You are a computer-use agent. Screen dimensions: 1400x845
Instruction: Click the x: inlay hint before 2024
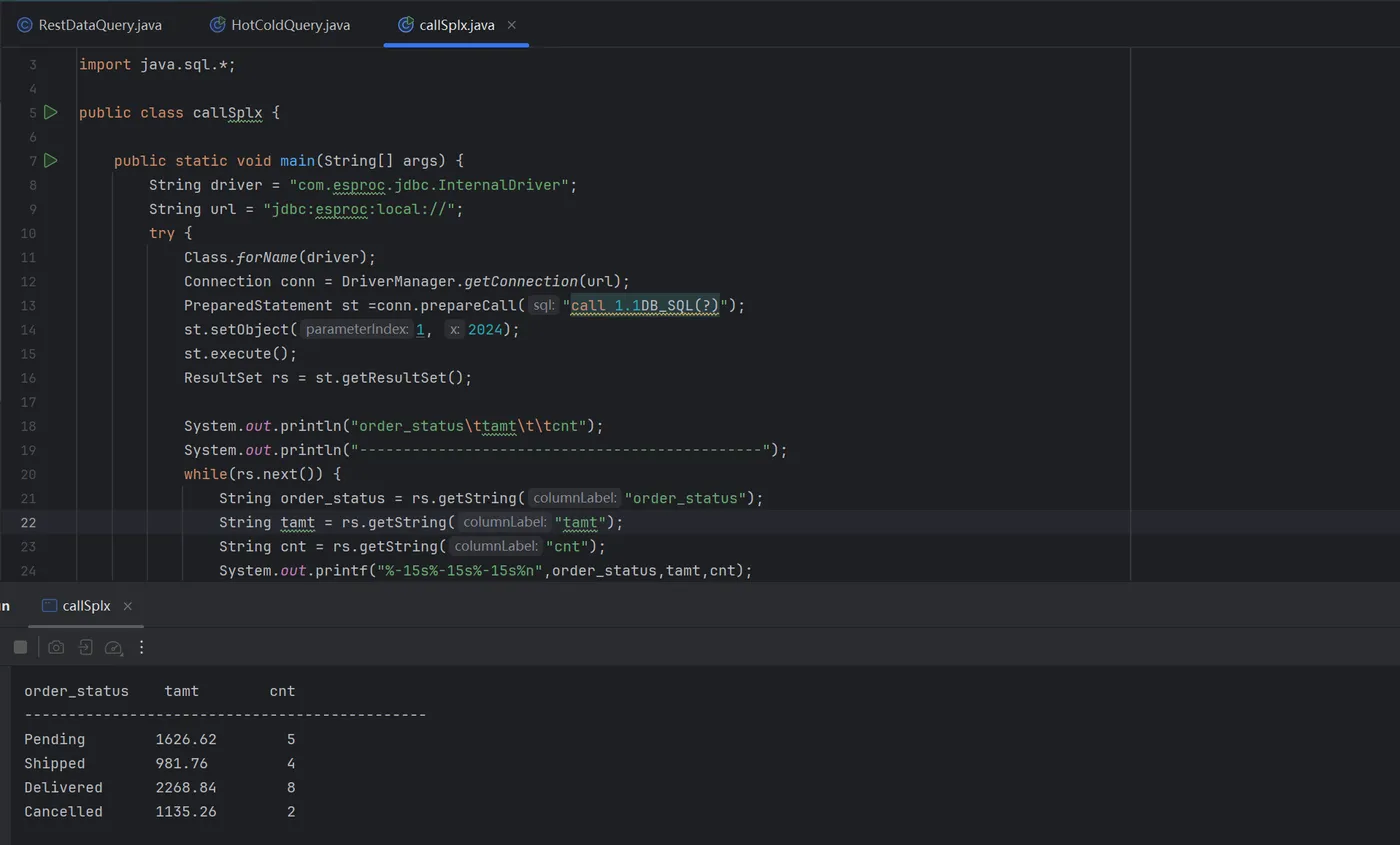pyautogui.click(x=455, y=329)
